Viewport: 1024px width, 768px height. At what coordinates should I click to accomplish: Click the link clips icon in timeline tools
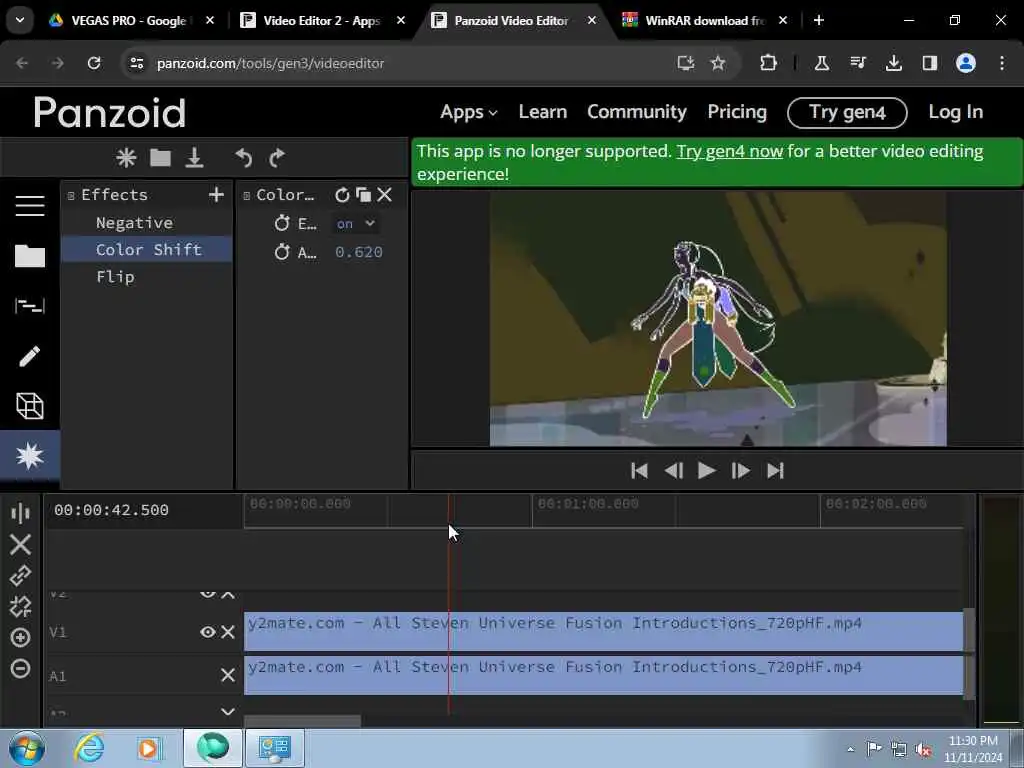pos(20,575)
